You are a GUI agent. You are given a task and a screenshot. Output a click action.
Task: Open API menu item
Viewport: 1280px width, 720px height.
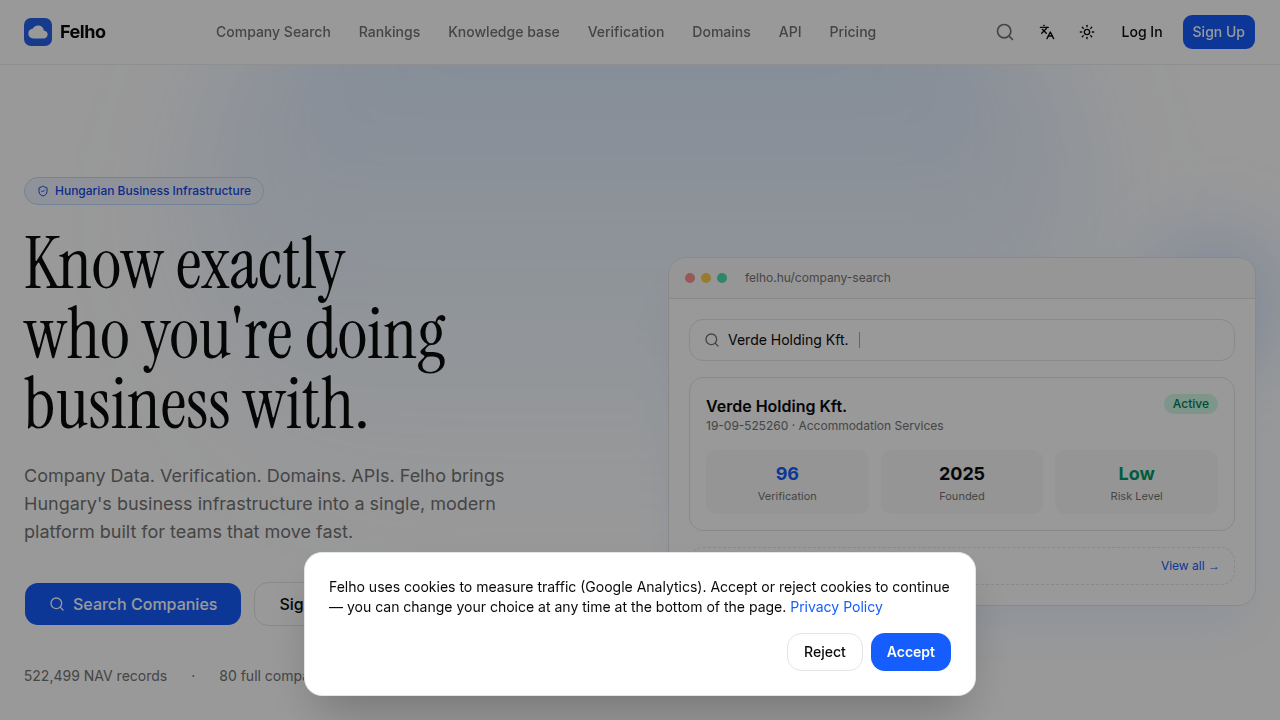pyautogui.click(x=790, y=32)
